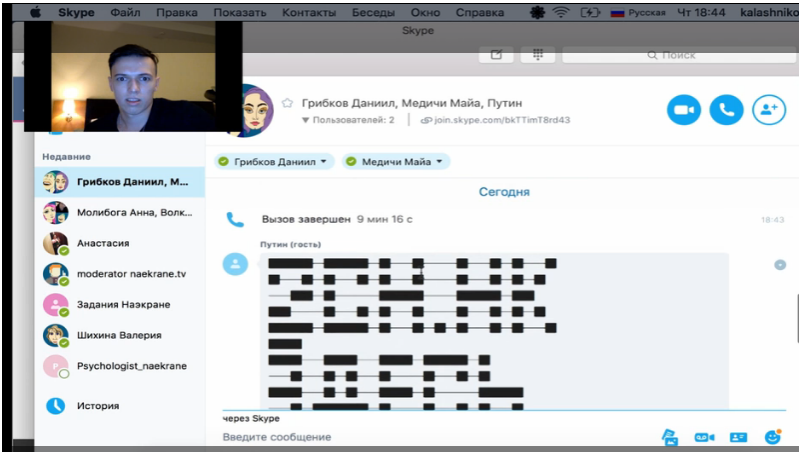Click the menu bar clock Чт 18:44
This screenshot has width=799, height=452.
click(x=701, y=12)
